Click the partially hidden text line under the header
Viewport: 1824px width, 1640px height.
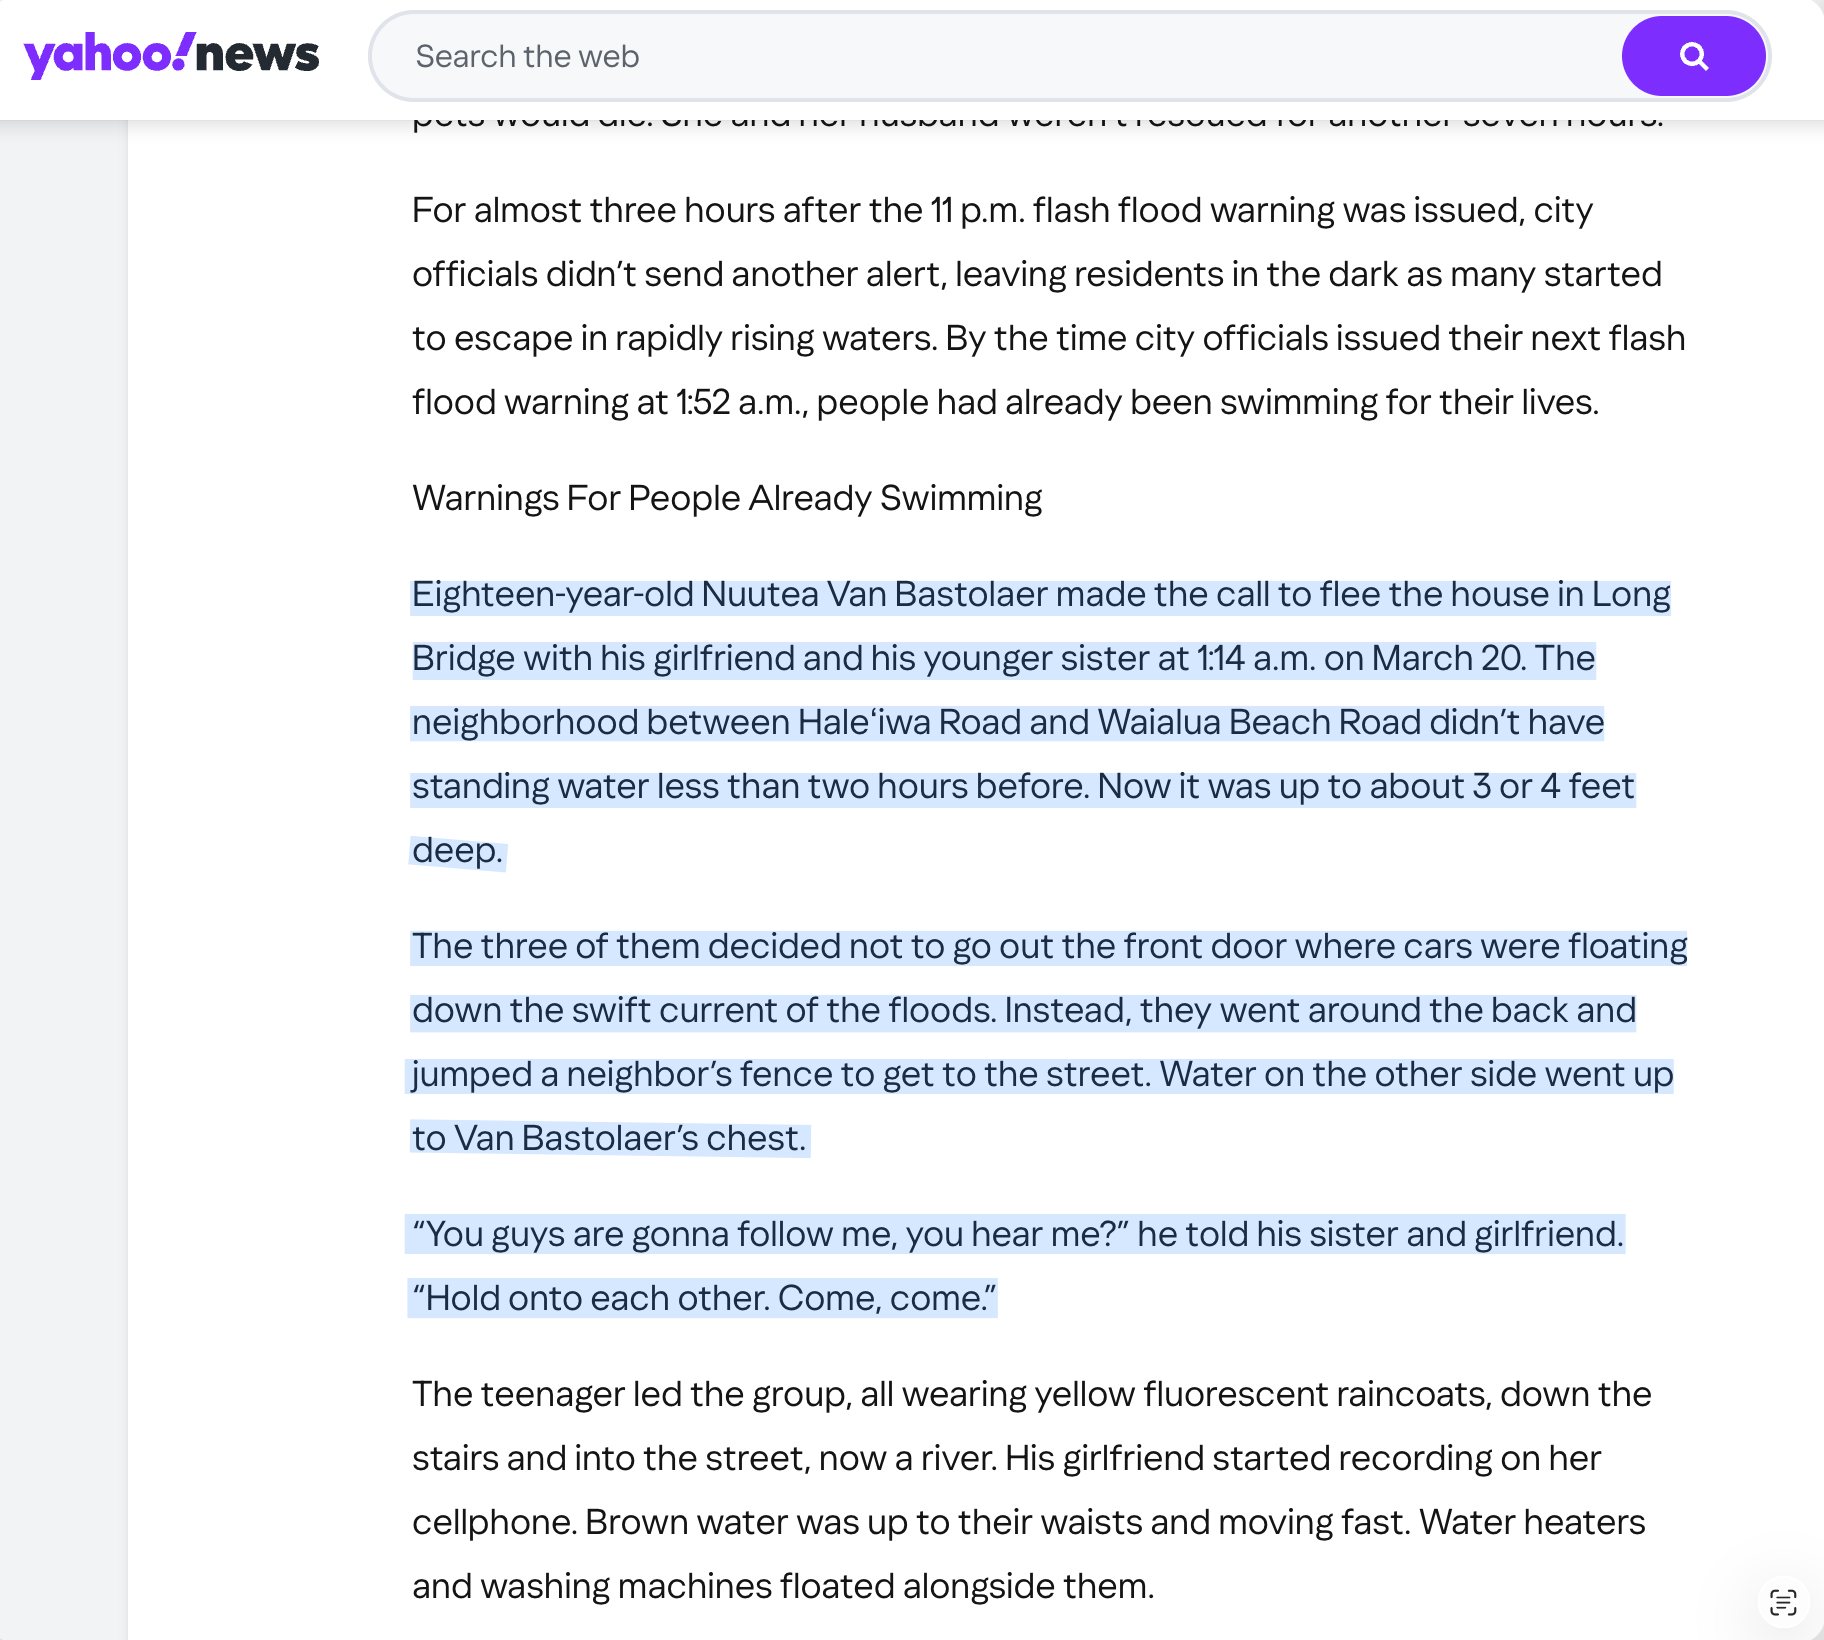(x=1040, y=124)
